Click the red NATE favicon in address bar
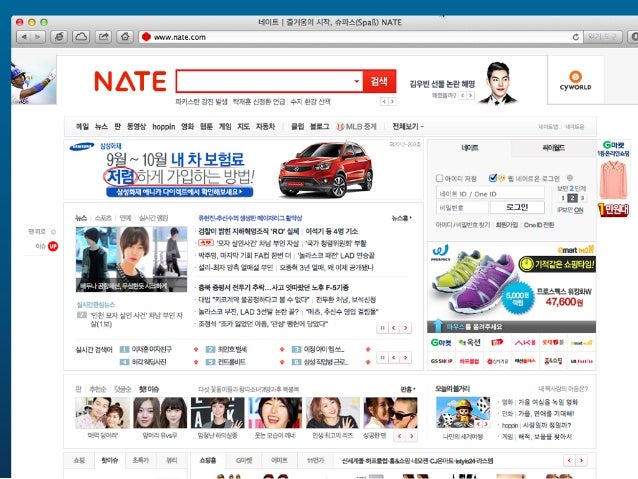Image resolution: width=638 pixels, height=479 pixels. (x=146, y=37)
